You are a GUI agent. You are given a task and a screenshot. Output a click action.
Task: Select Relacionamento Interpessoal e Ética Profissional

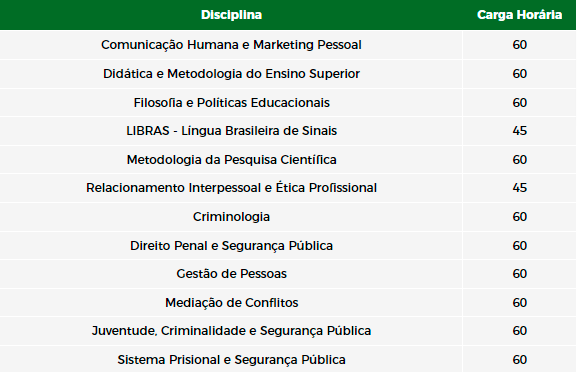tap(231, 188)
